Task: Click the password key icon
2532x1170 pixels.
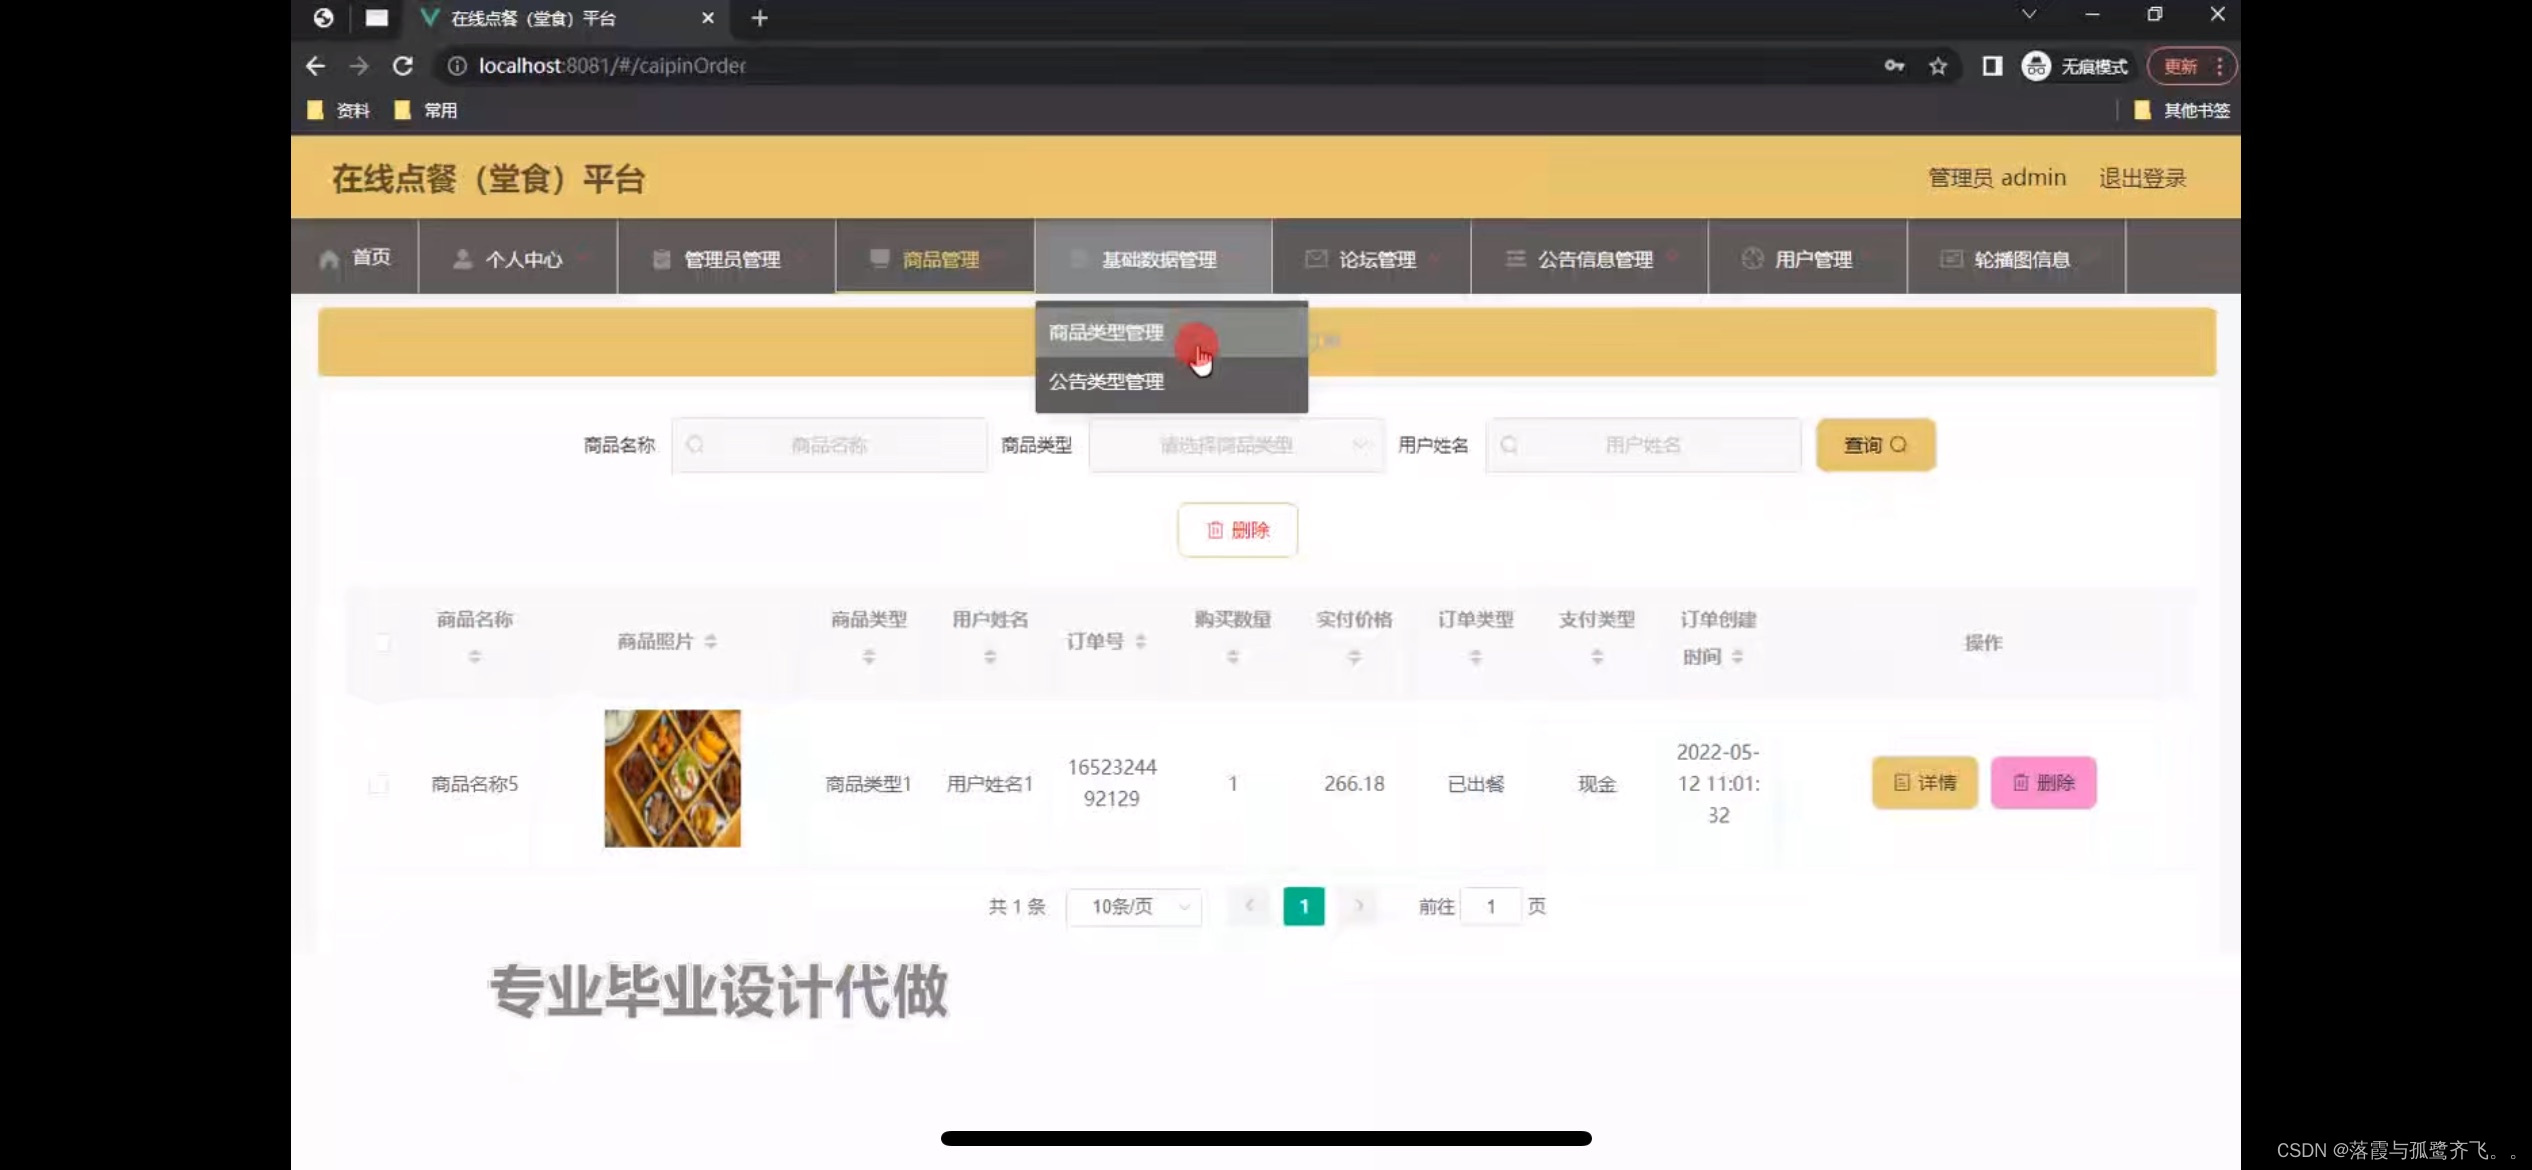Action: point(1894,66)
